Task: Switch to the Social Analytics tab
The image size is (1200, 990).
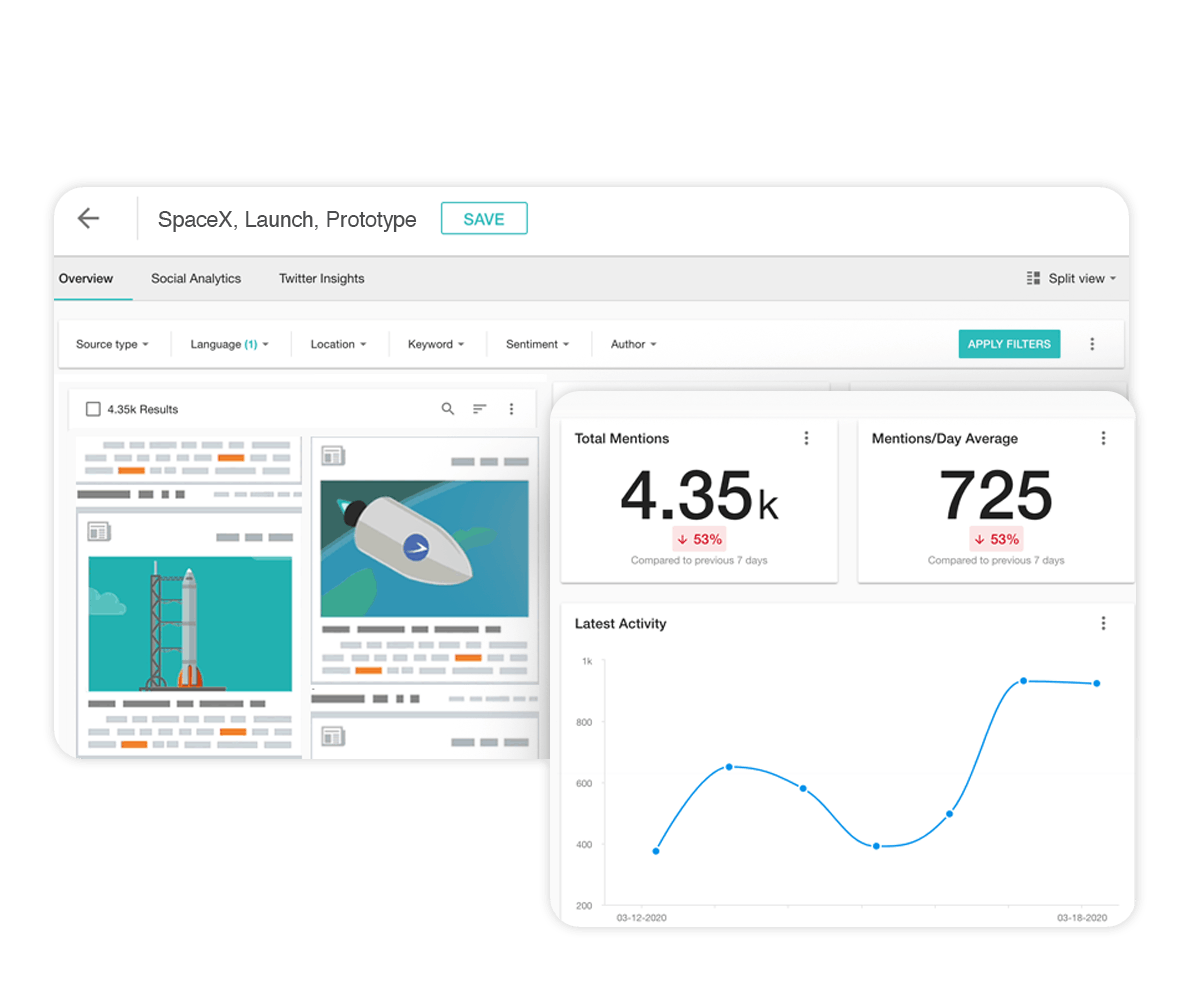Action: (x=196, y=278)
